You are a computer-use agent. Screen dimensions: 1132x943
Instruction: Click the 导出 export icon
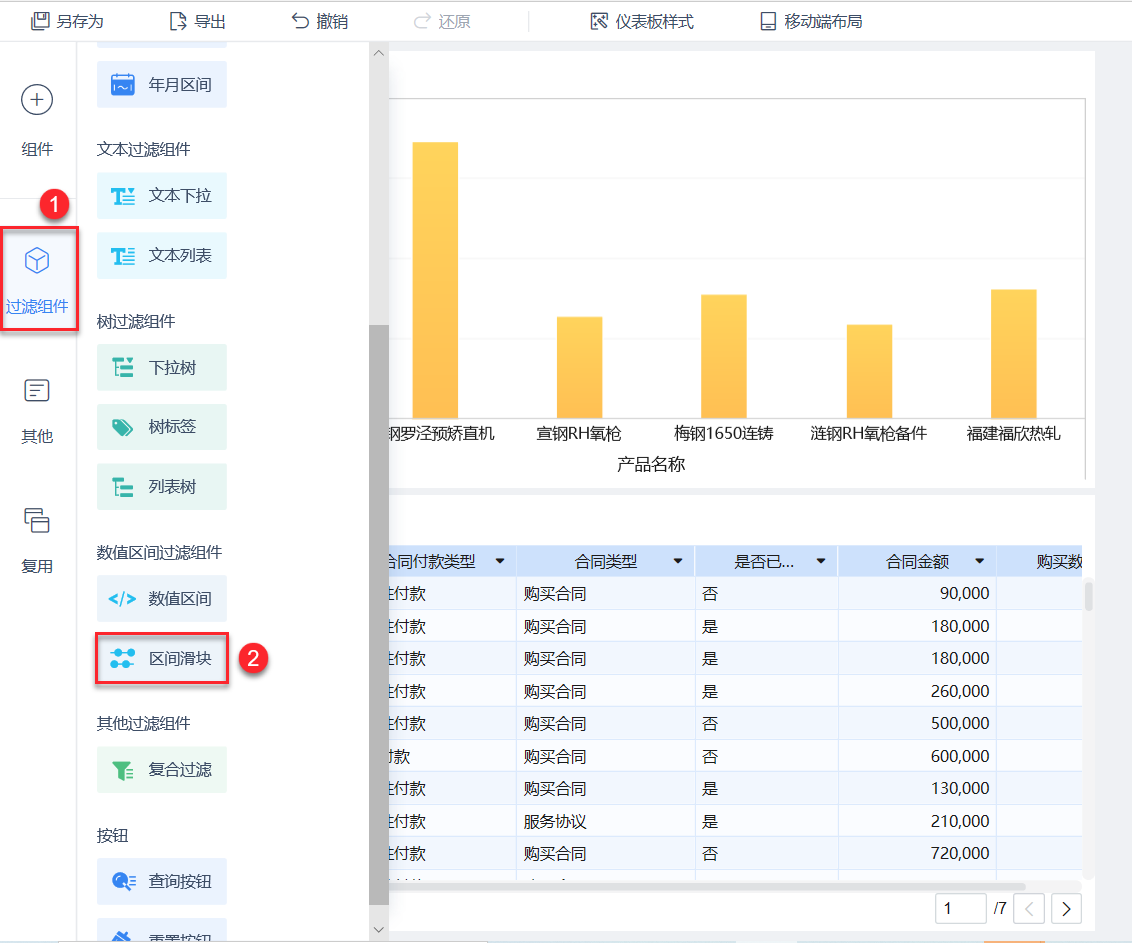point(178,21)
